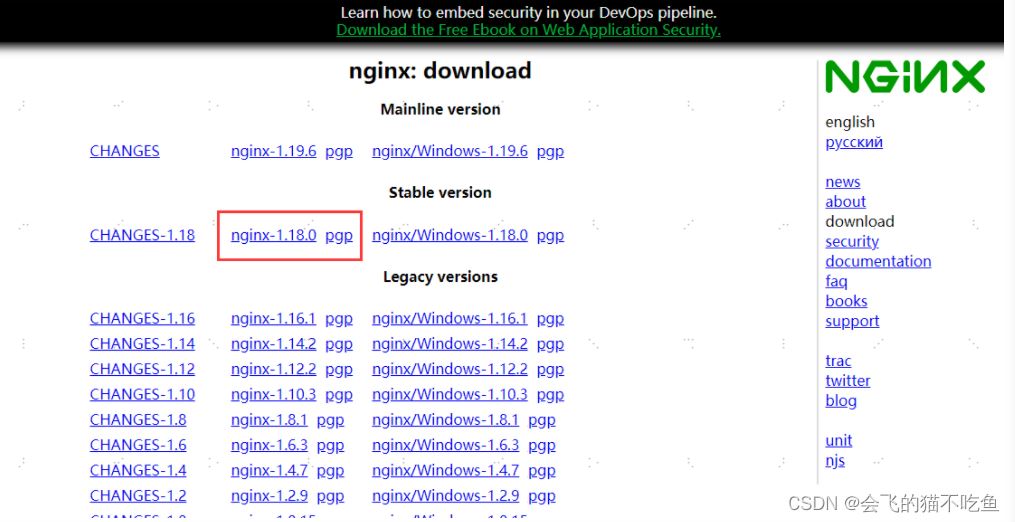Open the documentation page

pyautogui.click(x=878, y=261)
